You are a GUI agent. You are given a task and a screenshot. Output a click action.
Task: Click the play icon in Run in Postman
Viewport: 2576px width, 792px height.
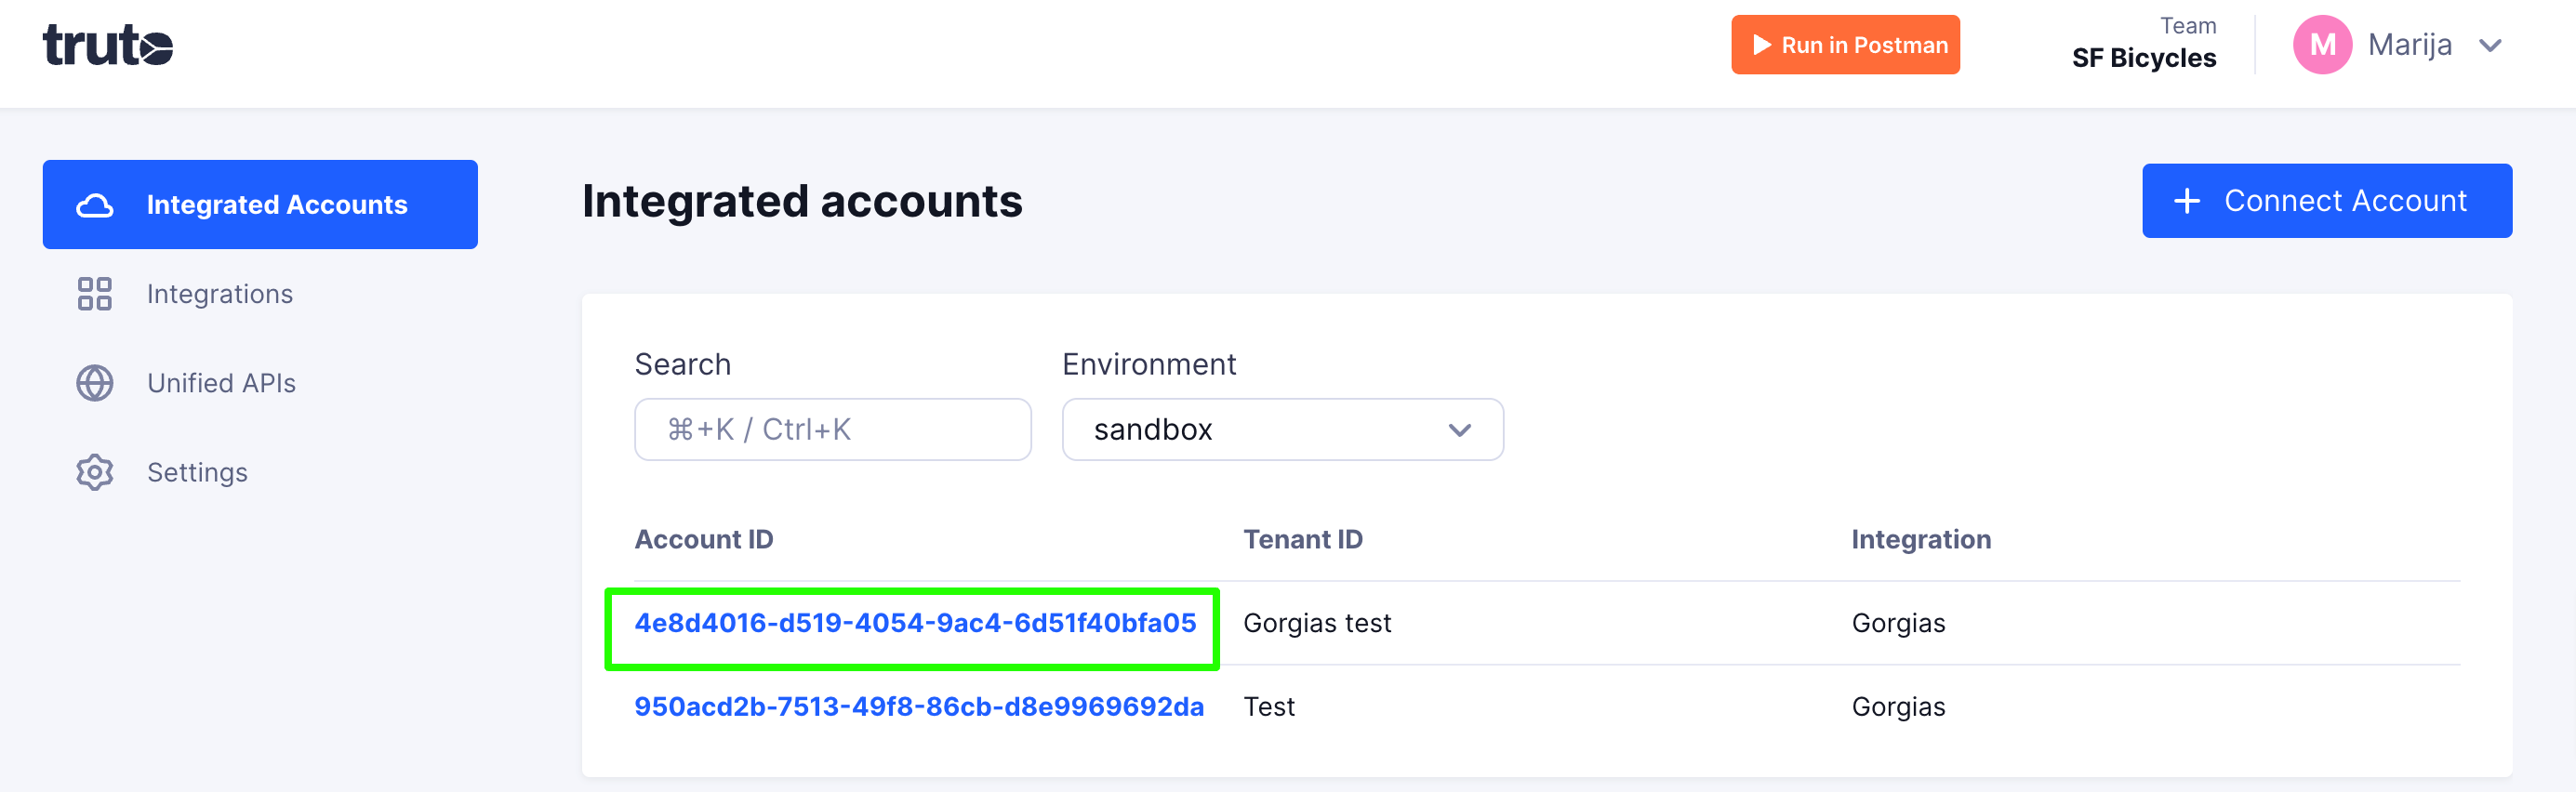point(1761,45)
